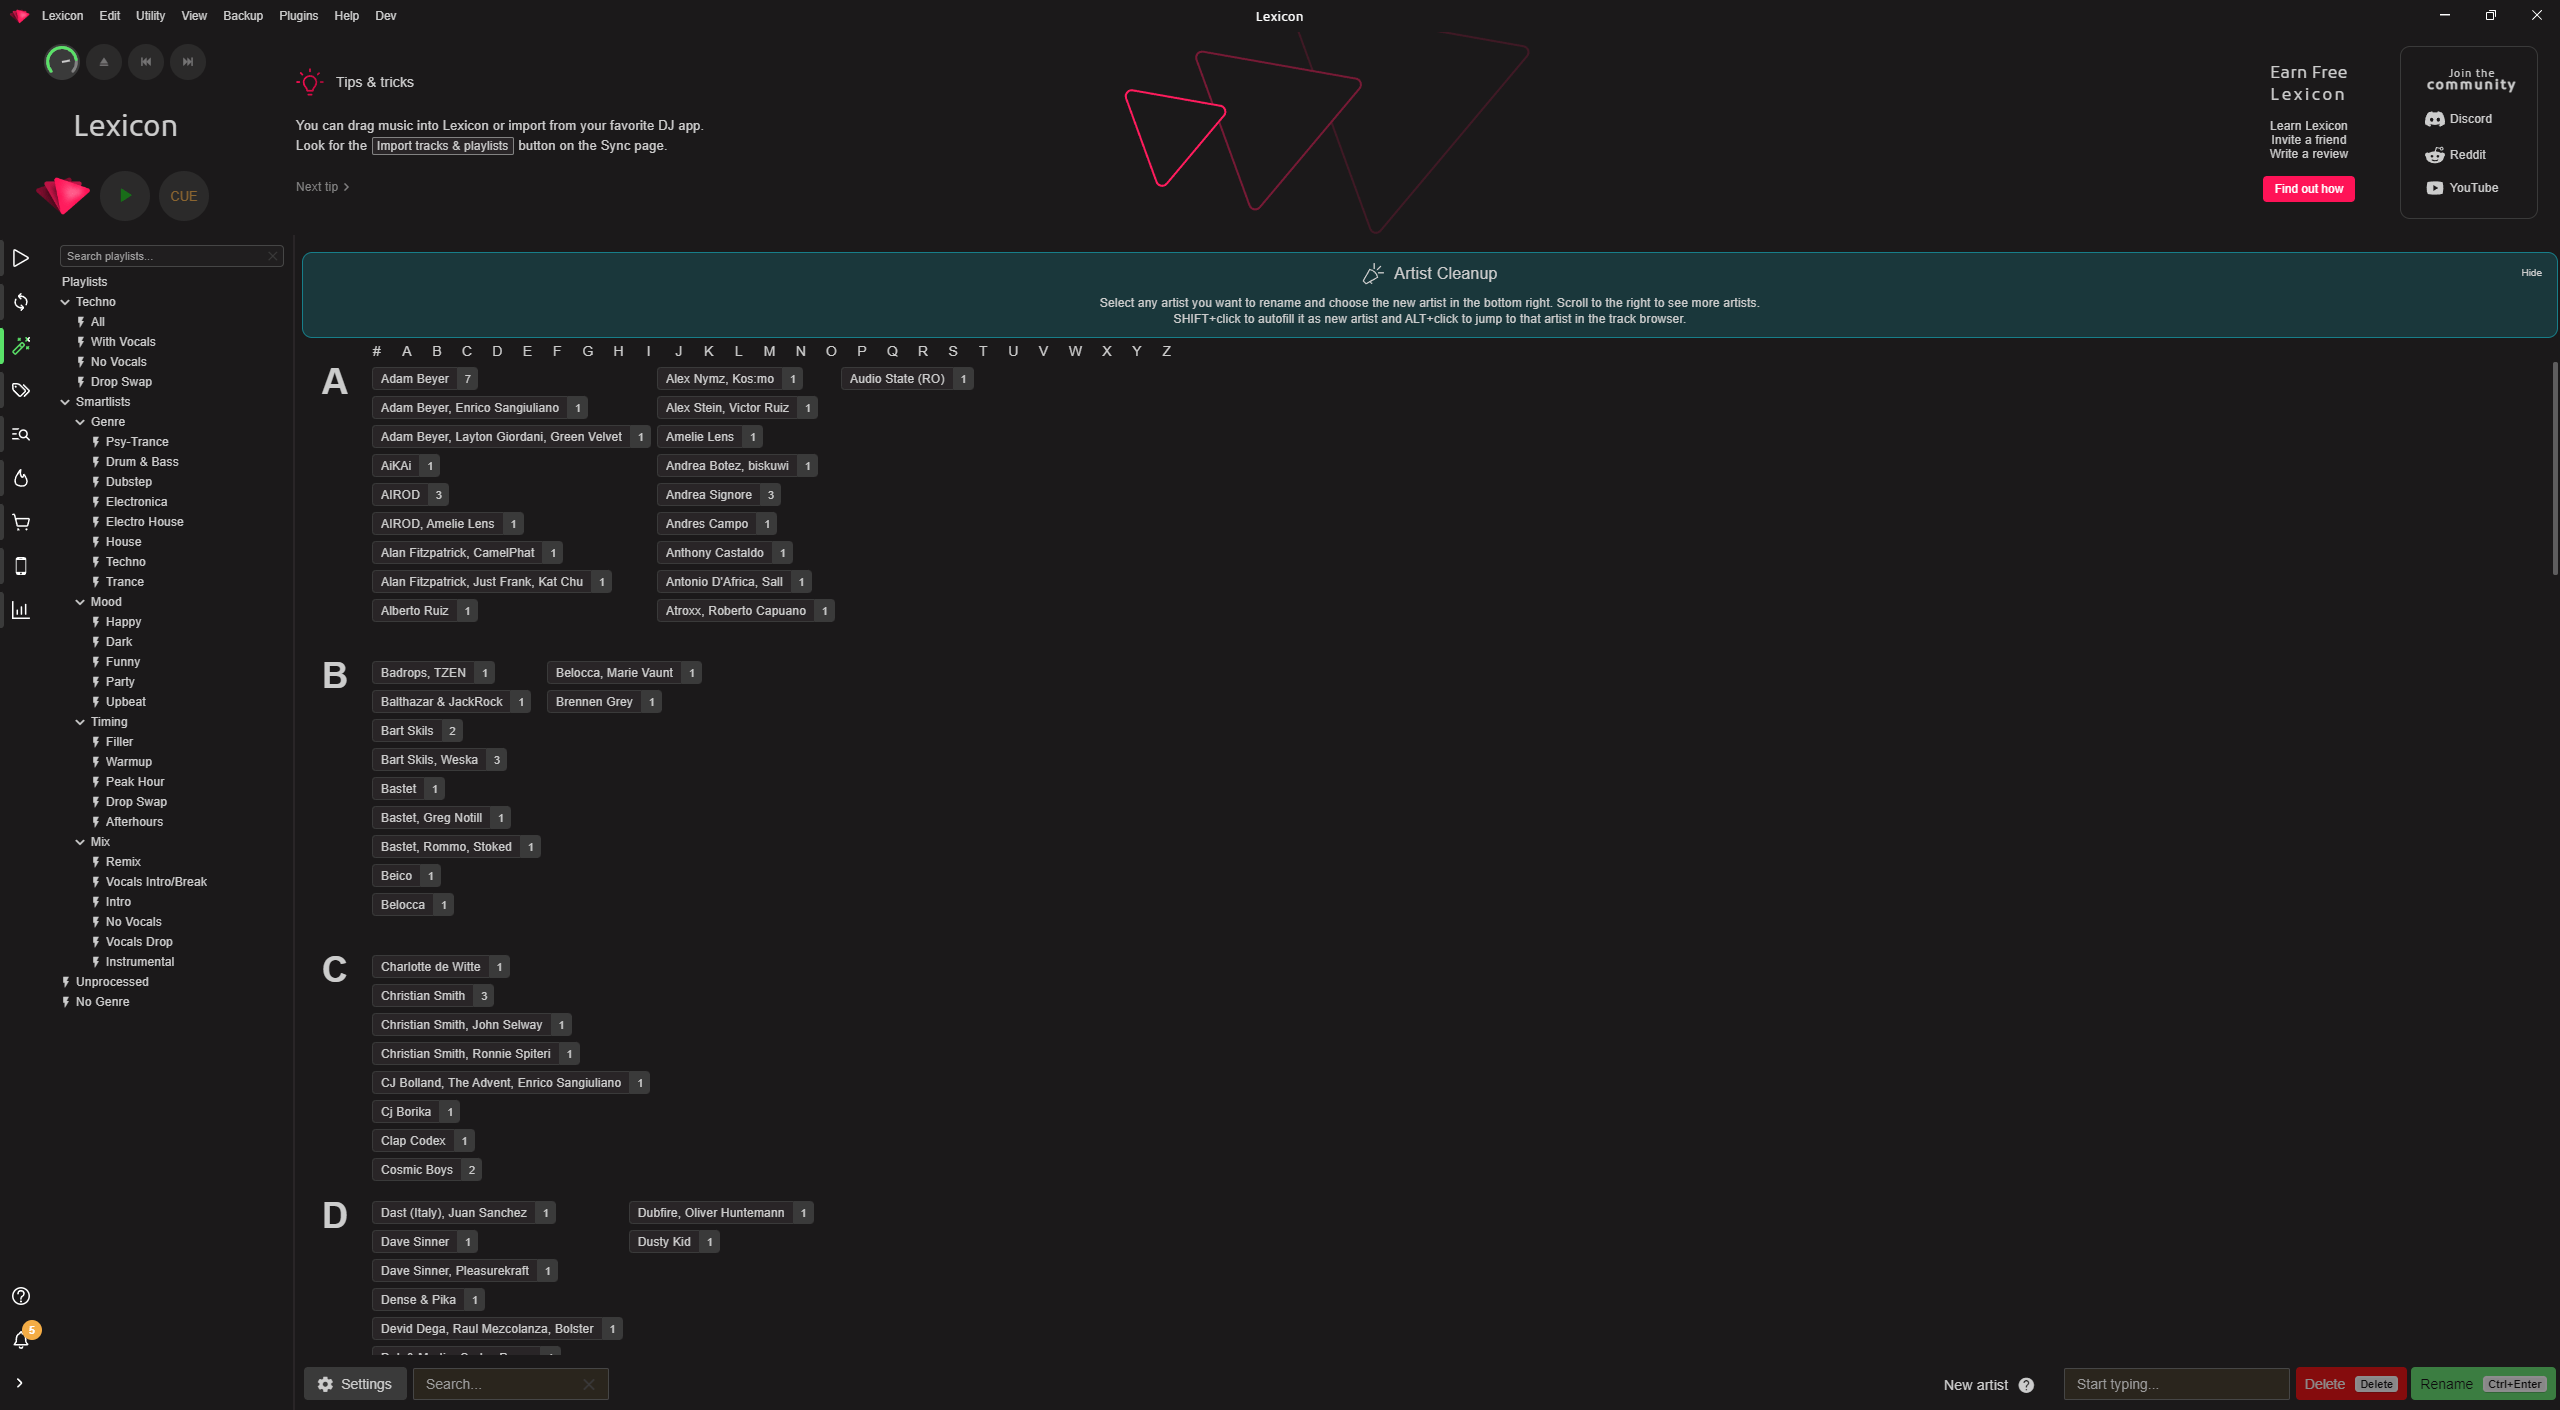This screenshot has width=2560, height=1410.
Task: Collapse the Mood smartlist group
Action: tap(79, 601)
